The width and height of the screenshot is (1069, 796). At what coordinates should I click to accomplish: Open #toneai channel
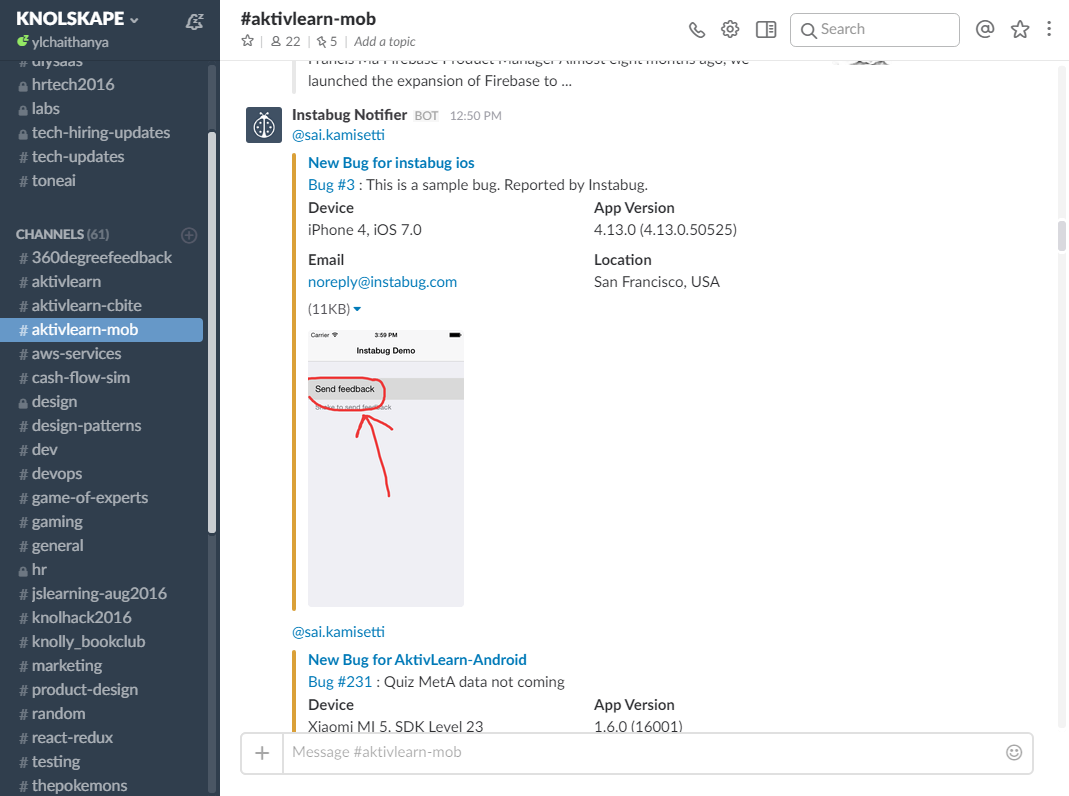click(102, 181)
